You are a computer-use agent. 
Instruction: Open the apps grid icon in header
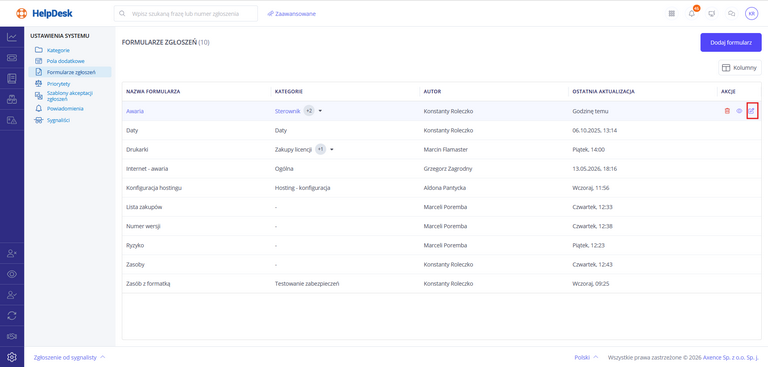671,14
